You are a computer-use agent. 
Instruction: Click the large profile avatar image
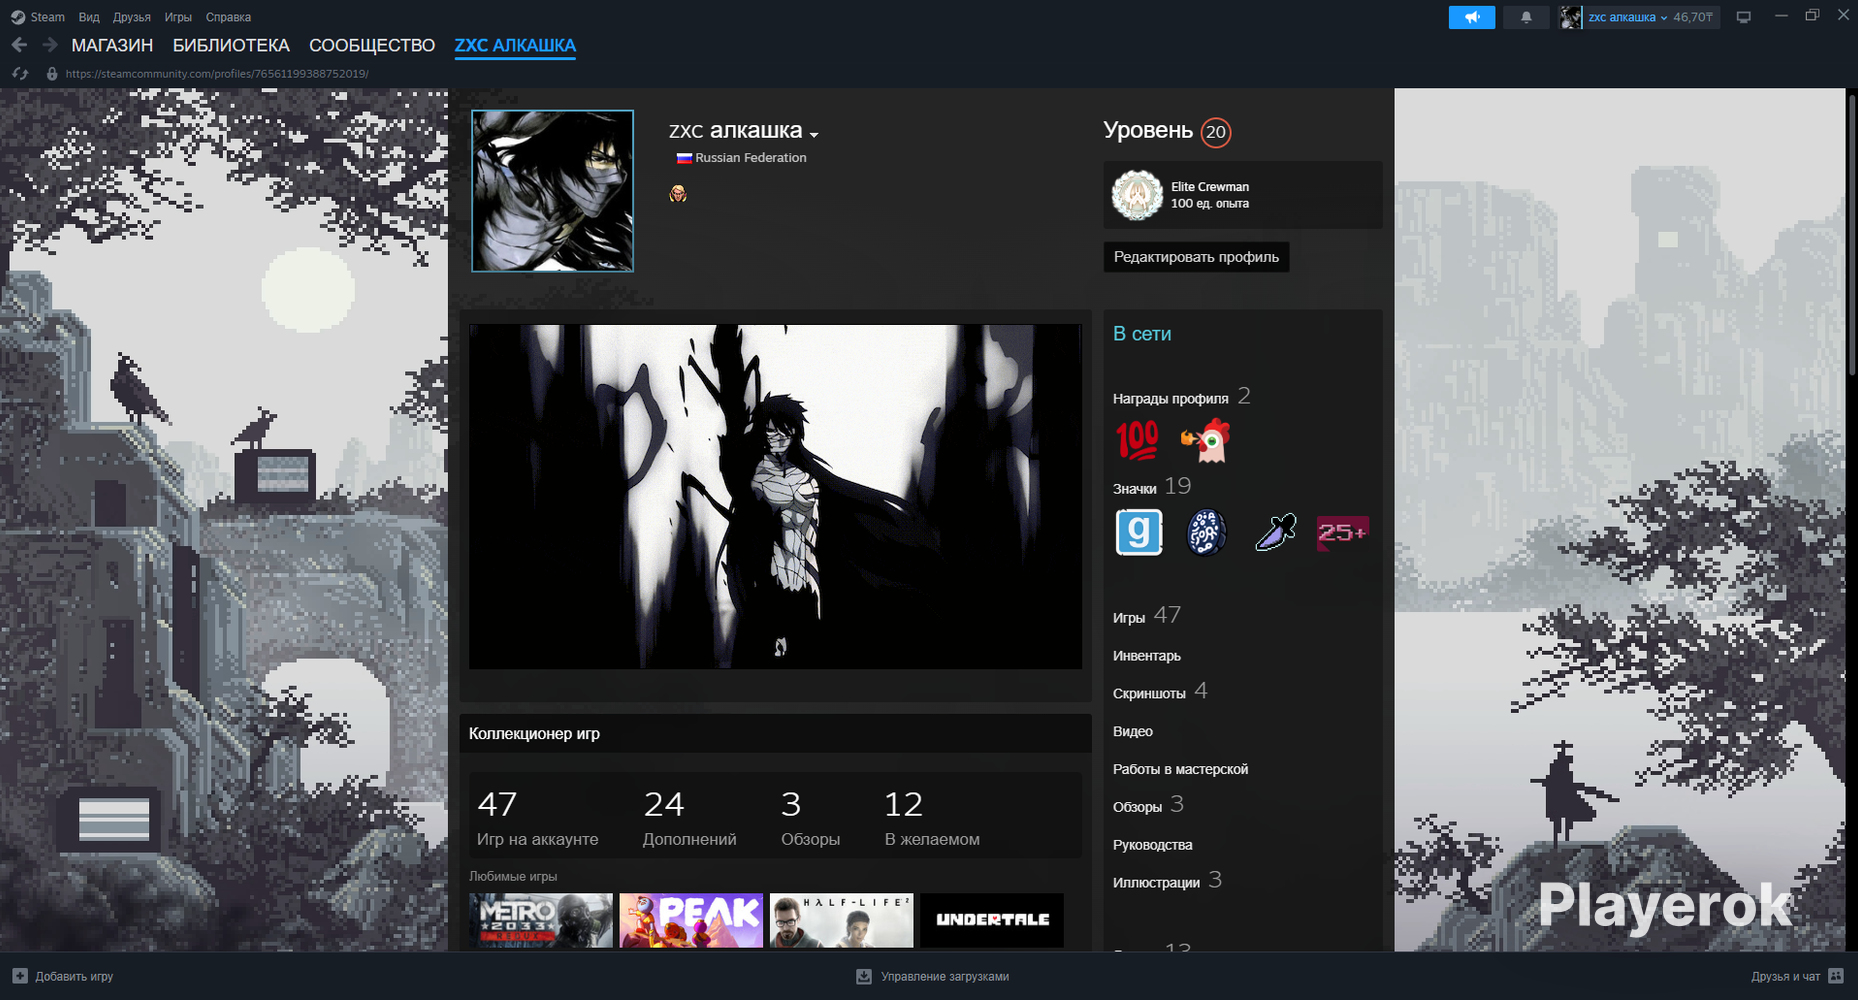pos(553,191)
